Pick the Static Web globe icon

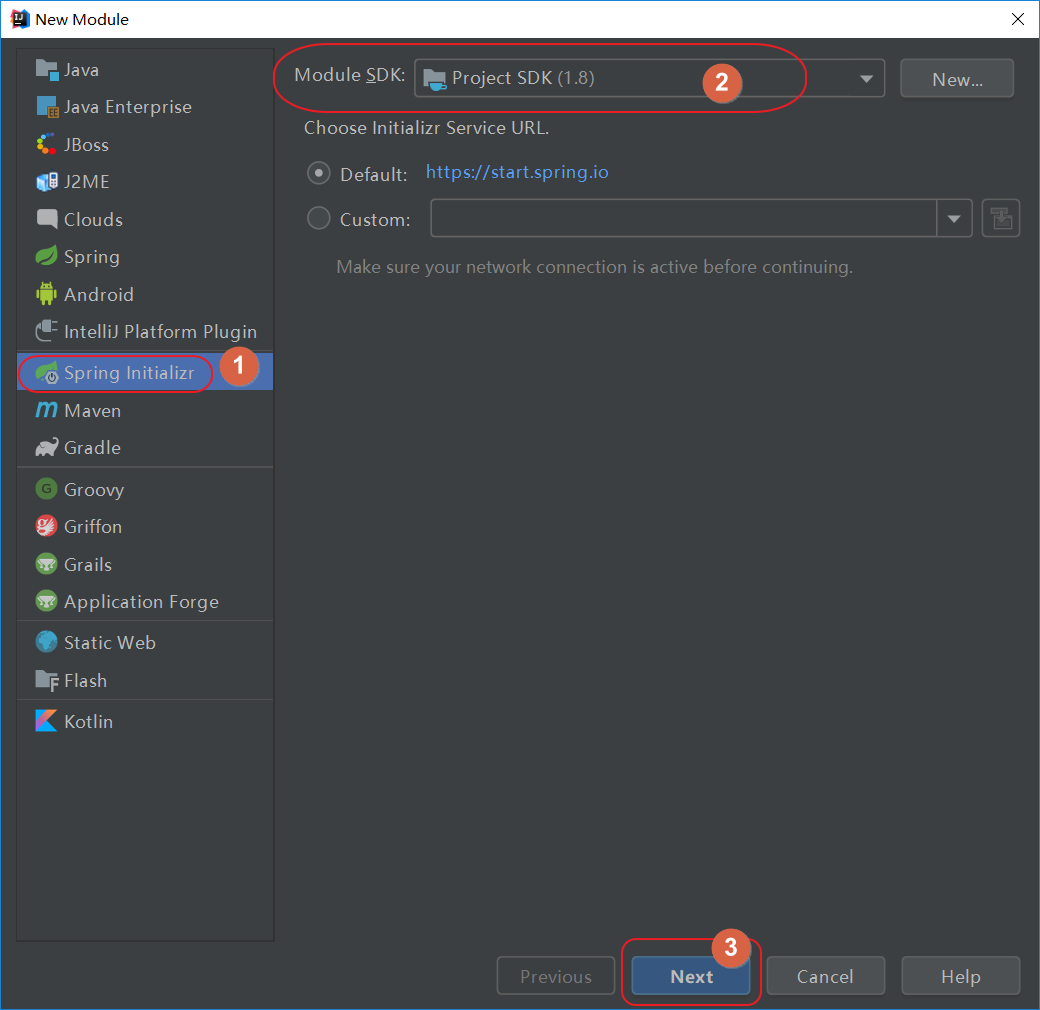point(46,642)
